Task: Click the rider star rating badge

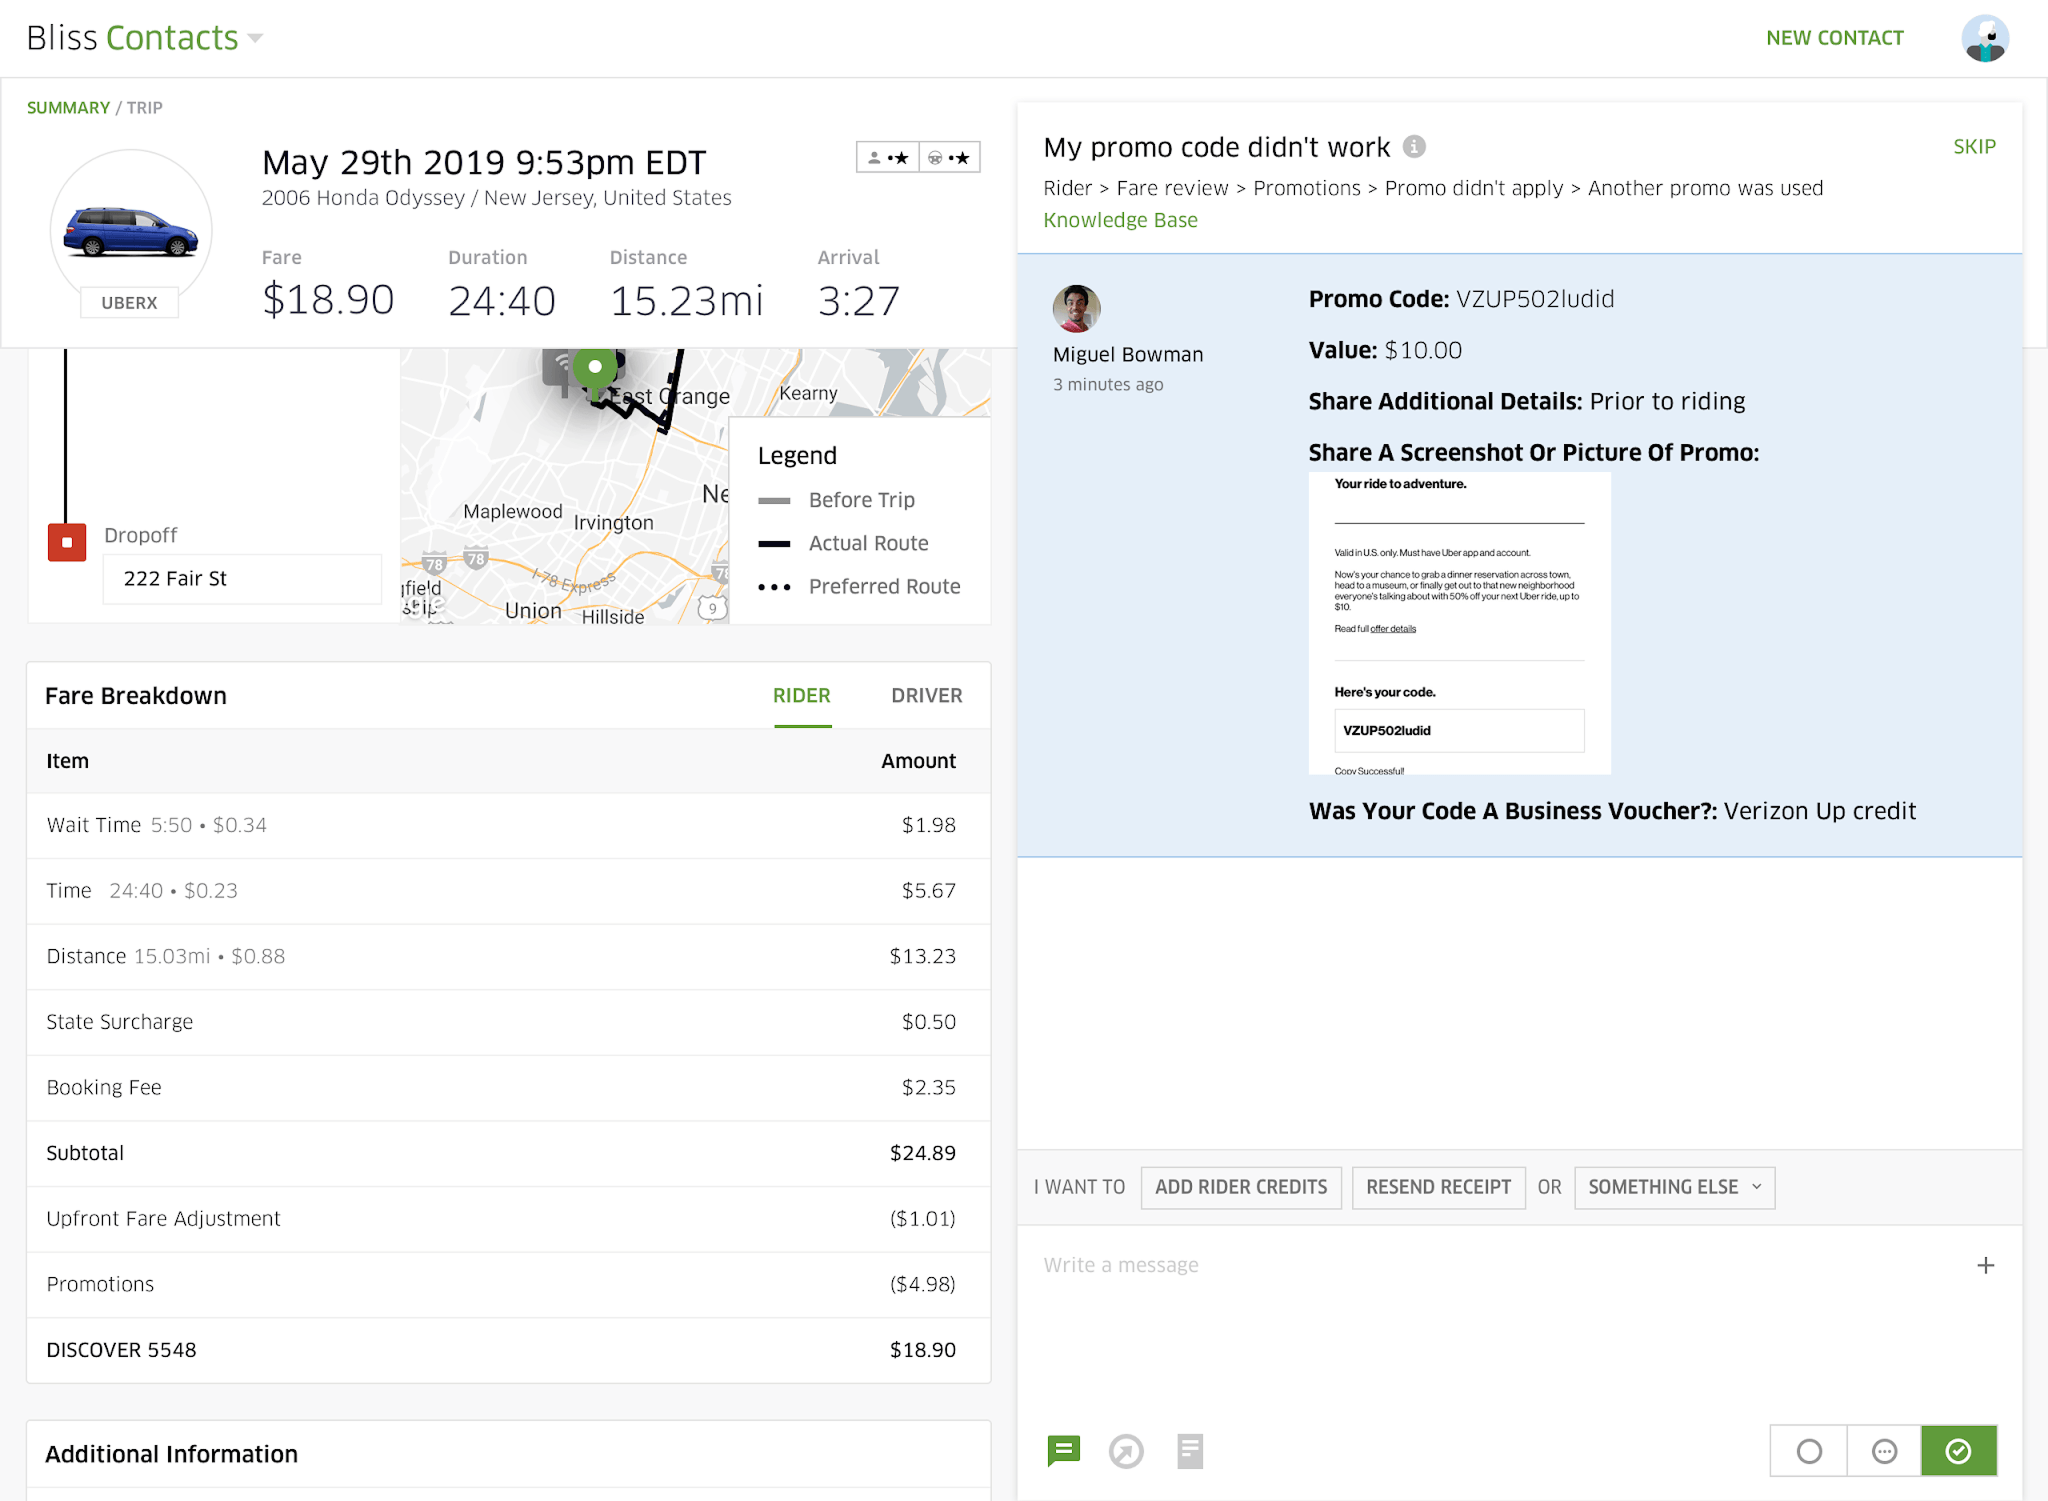Action: pyautogui.click(x=888, y=158)
